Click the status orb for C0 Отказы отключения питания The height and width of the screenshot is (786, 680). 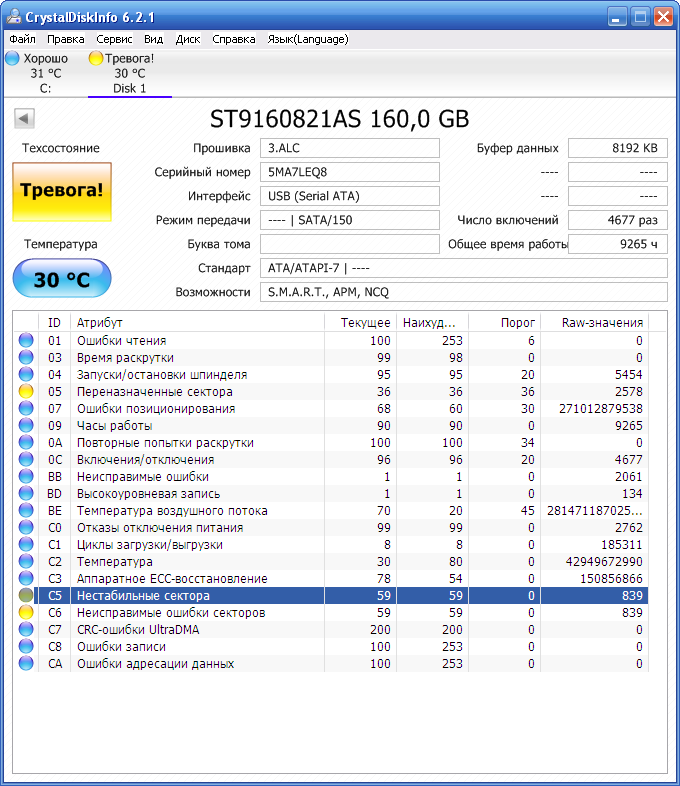26,528
